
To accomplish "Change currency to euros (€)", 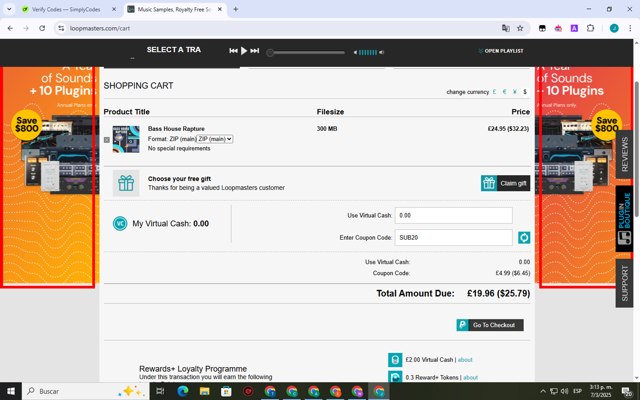I will (504, 92).
